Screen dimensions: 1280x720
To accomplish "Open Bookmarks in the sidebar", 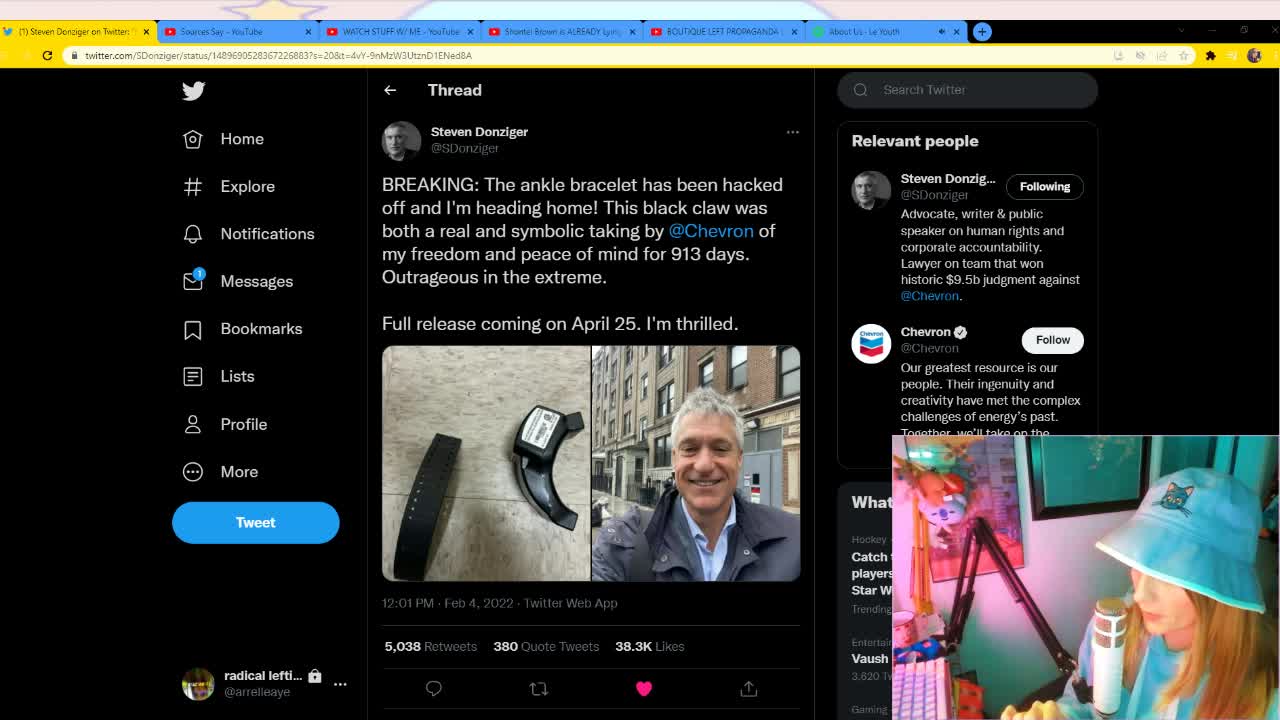I will tap(243, 329).
